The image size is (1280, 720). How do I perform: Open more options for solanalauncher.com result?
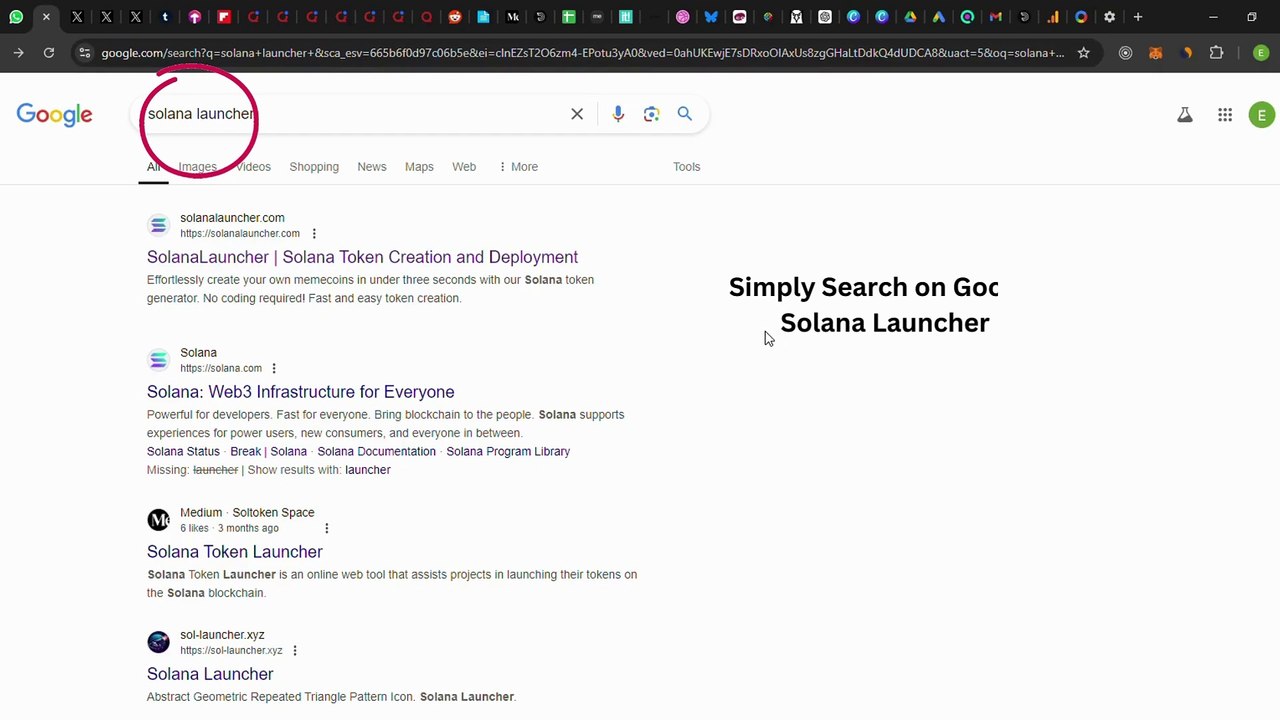314,234
